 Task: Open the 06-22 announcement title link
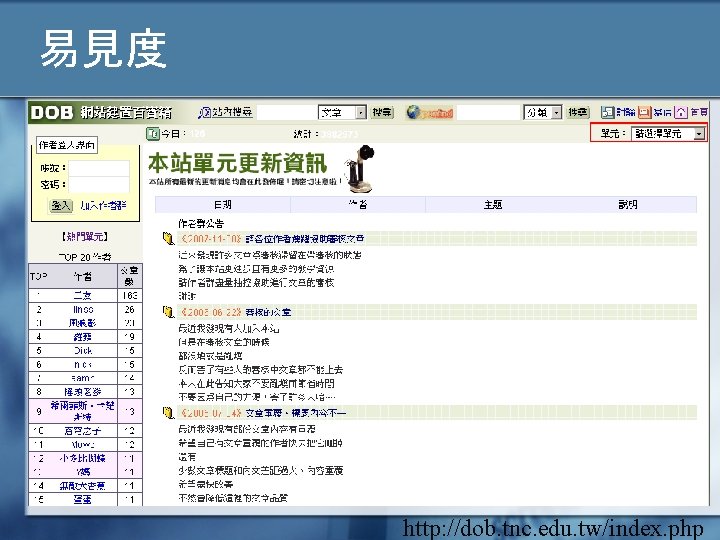point(268,312)
